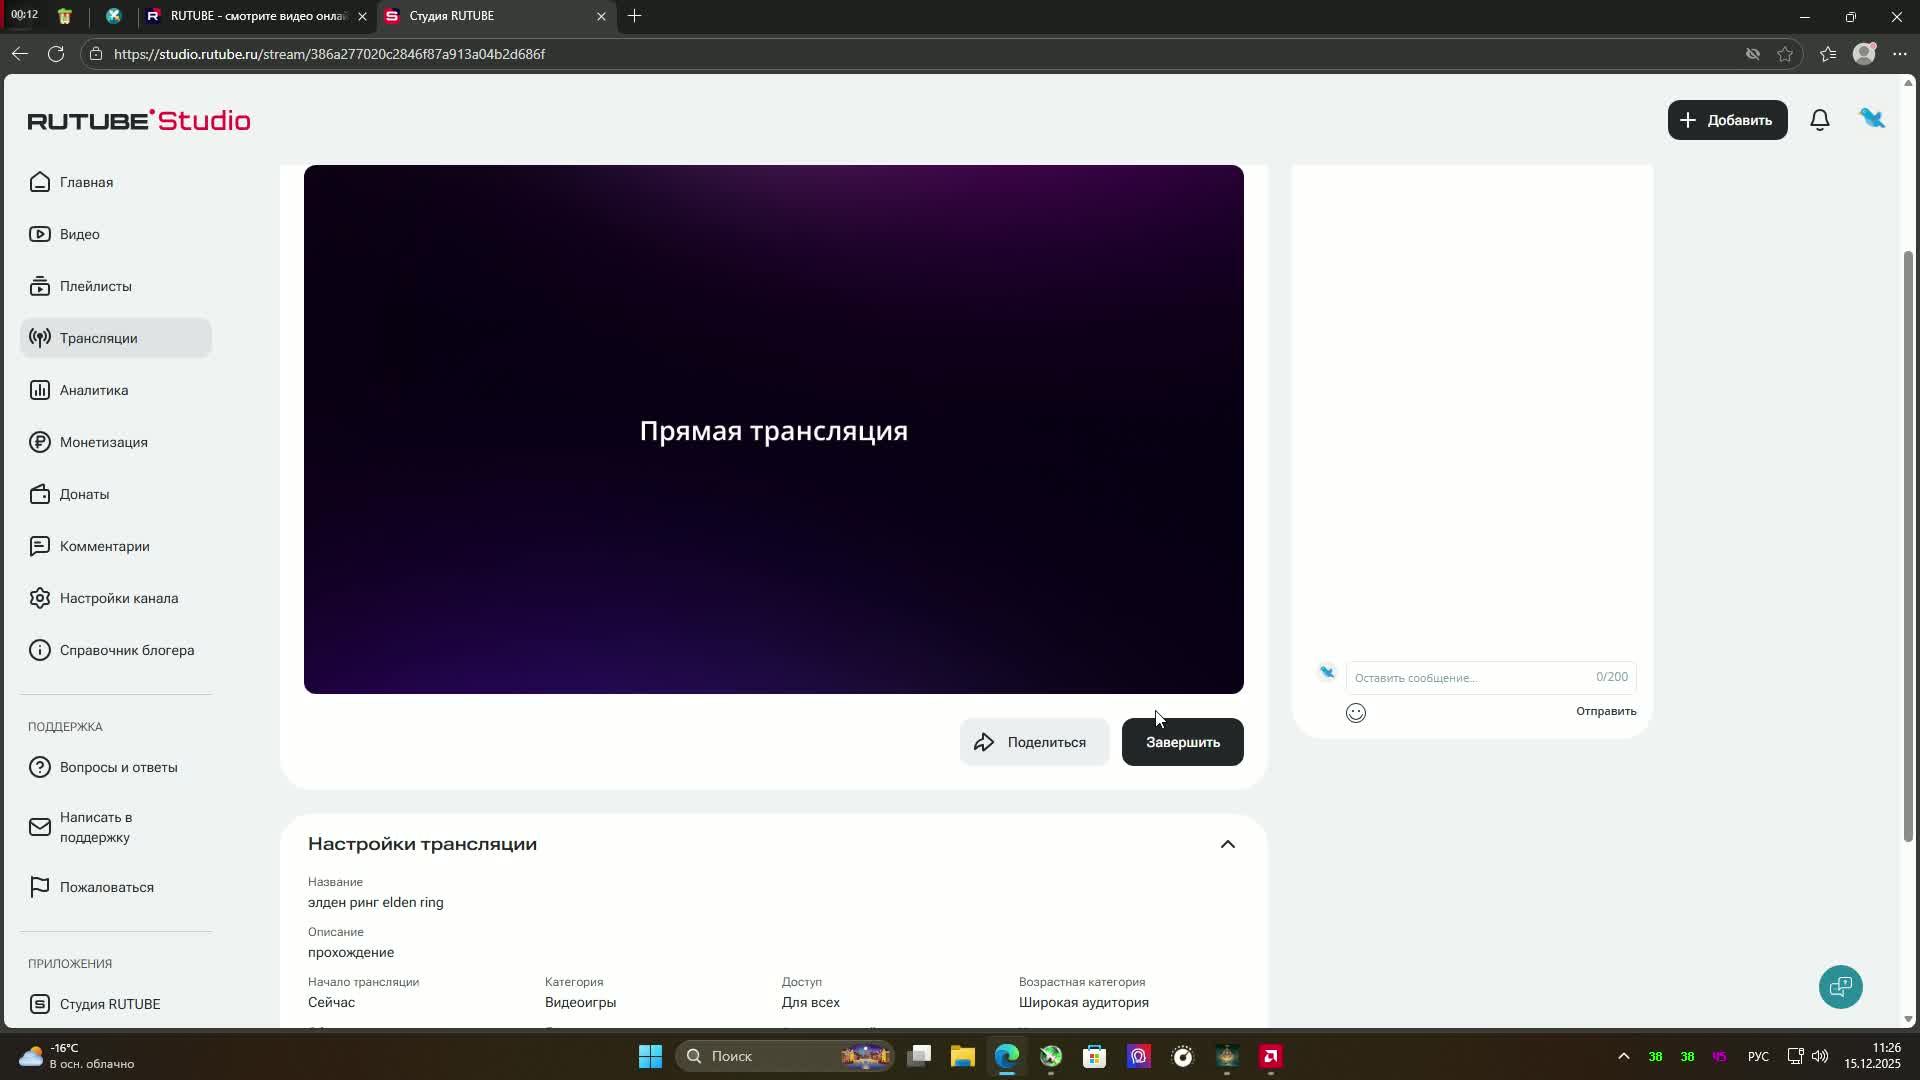Click the floating teal picture-in-picture button
This screenshot has height=1080, width=1920.
(1840, 987)
